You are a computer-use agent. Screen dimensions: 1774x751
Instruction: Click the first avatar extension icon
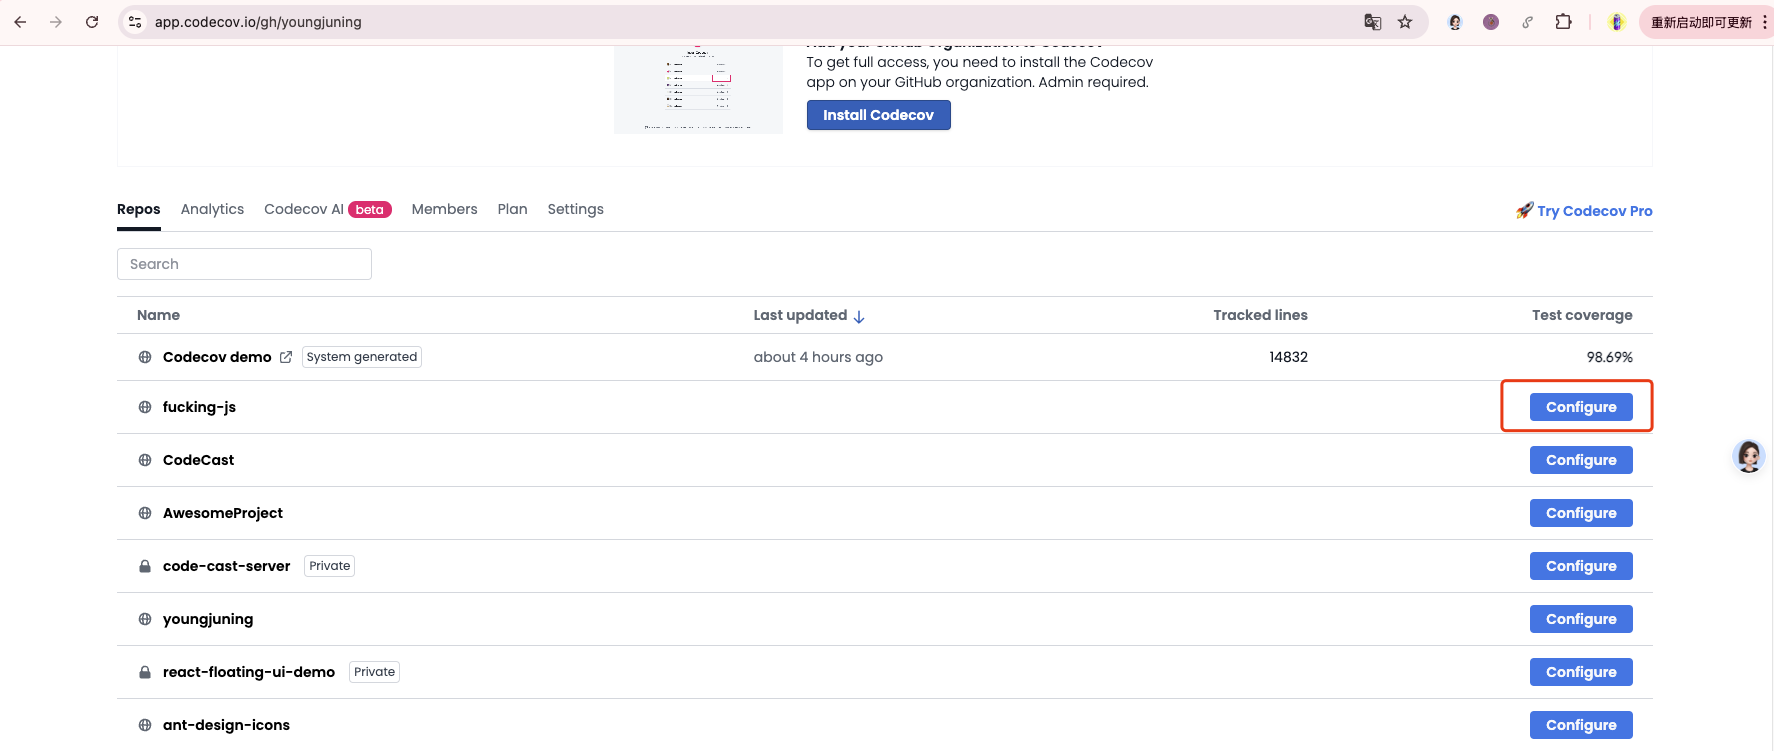coord(1455,22)
